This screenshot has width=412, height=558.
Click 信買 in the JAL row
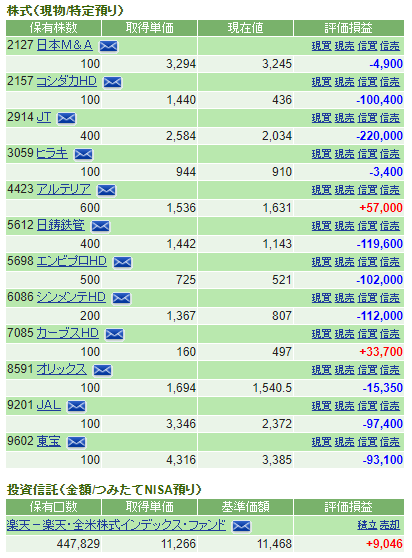pos(367,405)
